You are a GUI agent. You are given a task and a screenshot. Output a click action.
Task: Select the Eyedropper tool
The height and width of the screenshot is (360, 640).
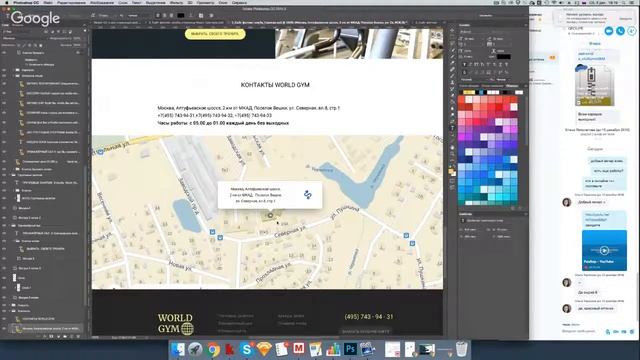click(x=452, y=62)
